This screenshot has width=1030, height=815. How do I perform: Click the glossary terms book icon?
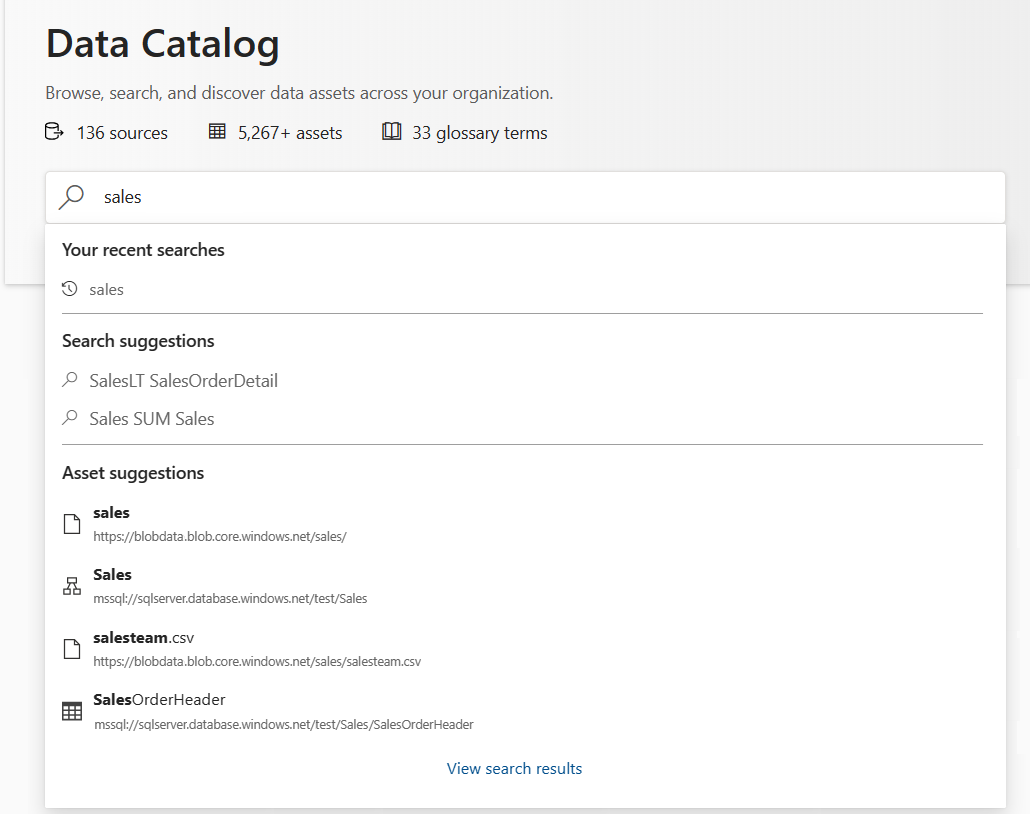[392, 132]
